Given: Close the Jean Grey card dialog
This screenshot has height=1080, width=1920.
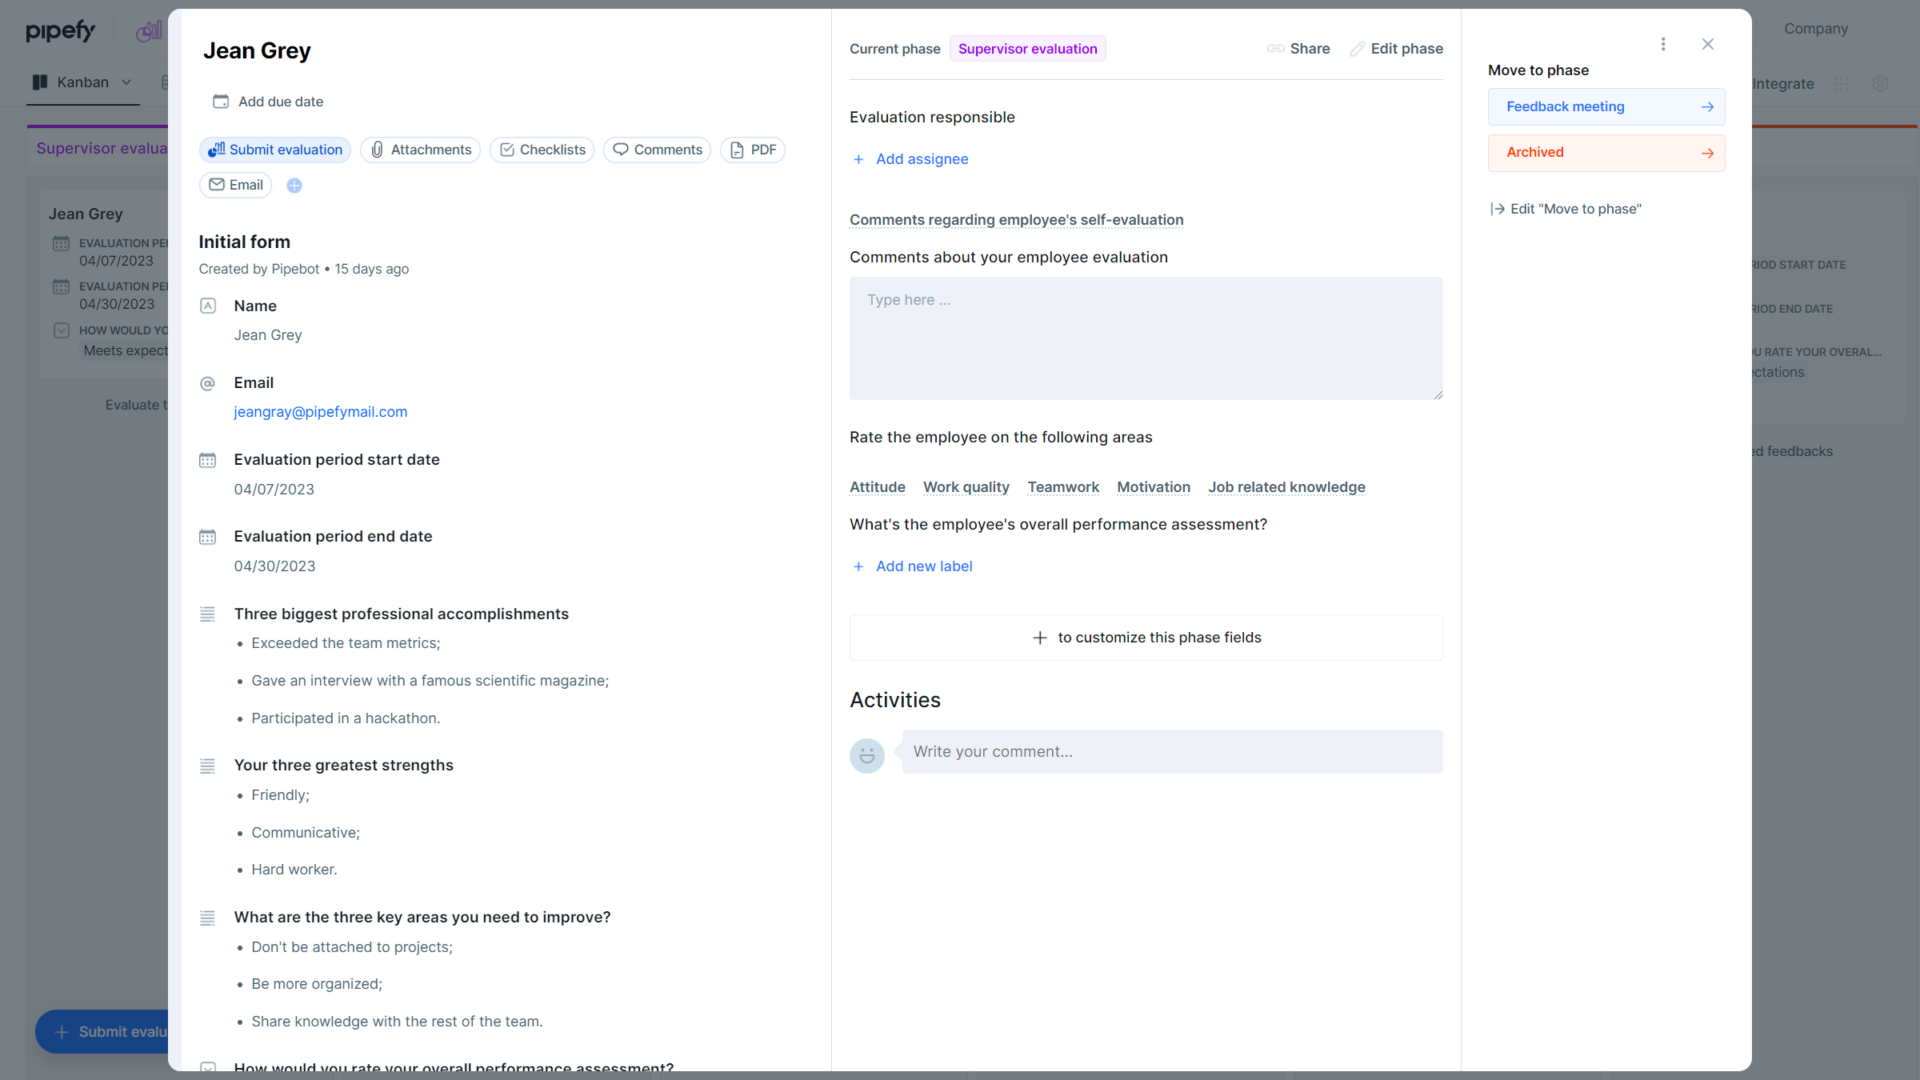Looking at the screenshot, I should [x=1708, y=44].
